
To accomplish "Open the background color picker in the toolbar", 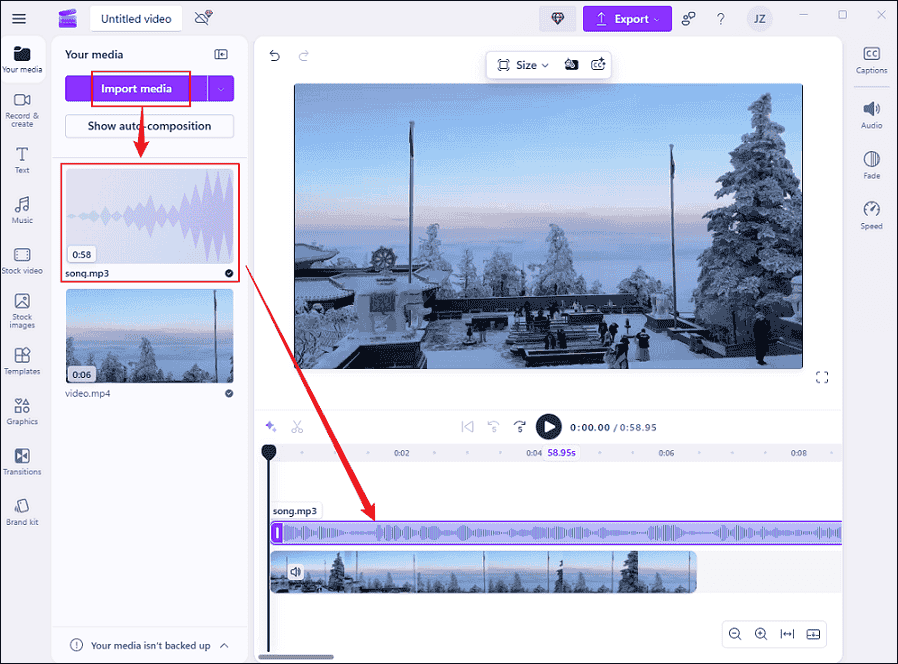I will [x=571, y=63].
